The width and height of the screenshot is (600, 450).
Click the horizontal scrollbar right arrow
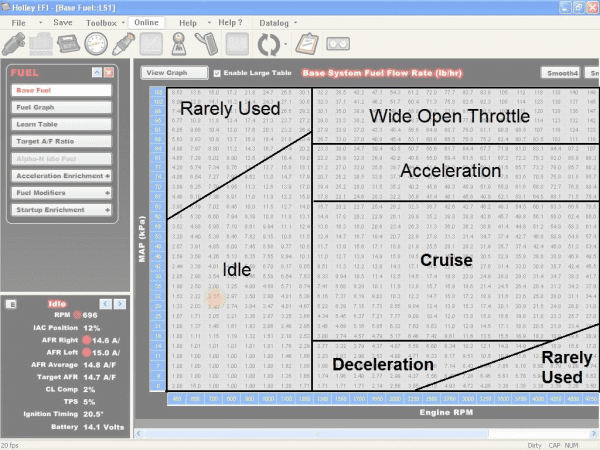pos(594,434)
